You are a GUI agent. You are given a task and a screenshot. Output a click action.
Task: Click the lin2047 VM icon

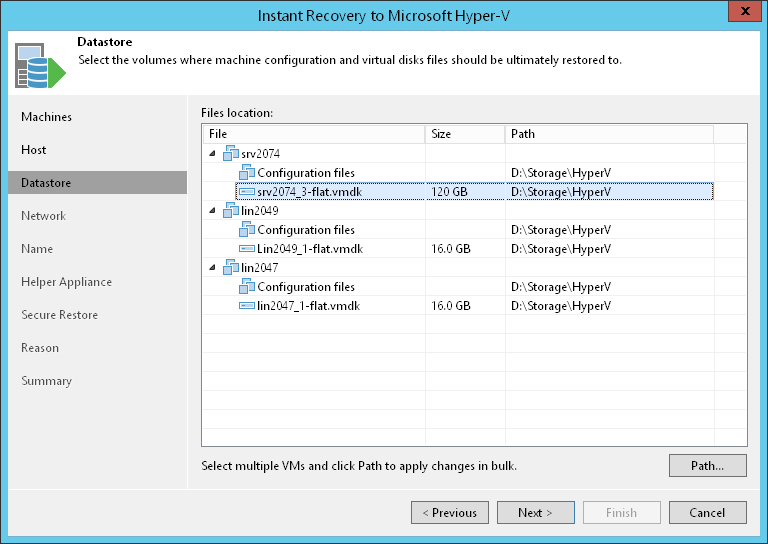coord(232,268)
